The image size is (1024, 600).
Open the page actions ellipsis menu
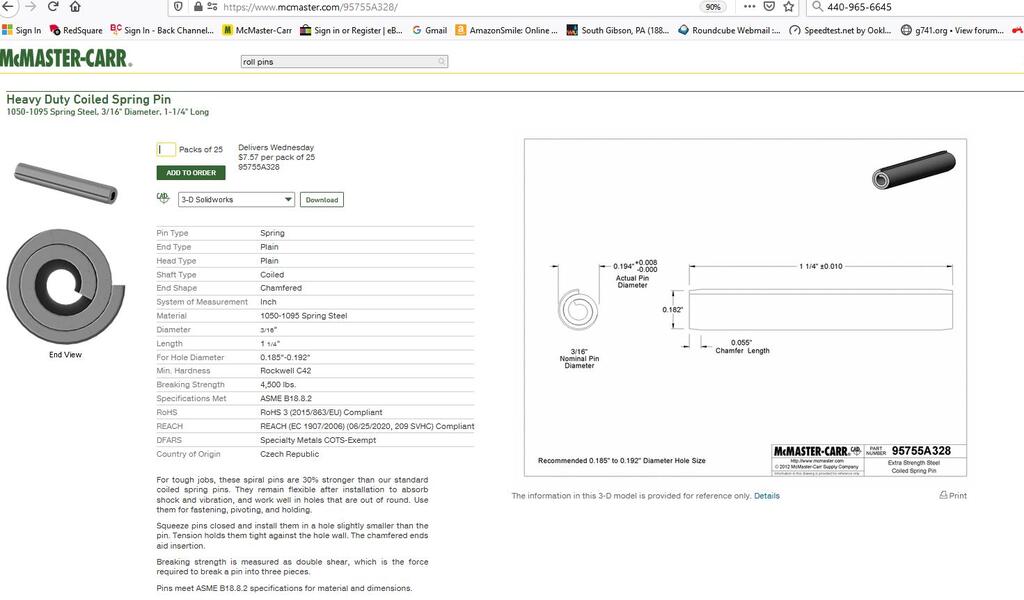[749, 7]
